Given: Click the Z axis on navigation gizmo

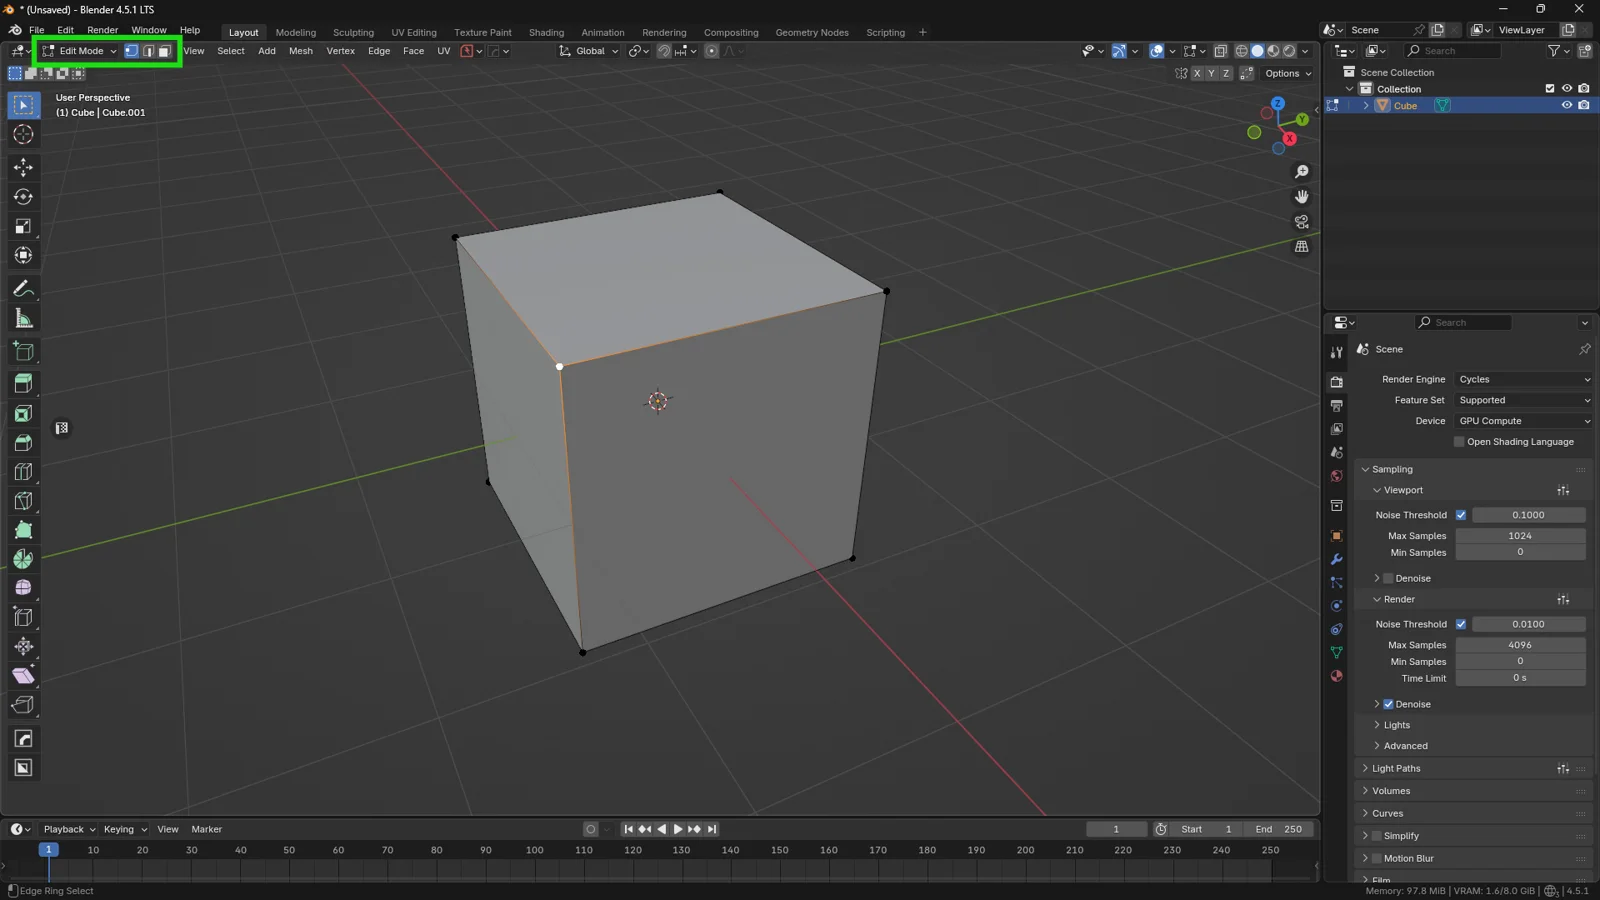Looking at the screenshot, I should (1278, 103).
